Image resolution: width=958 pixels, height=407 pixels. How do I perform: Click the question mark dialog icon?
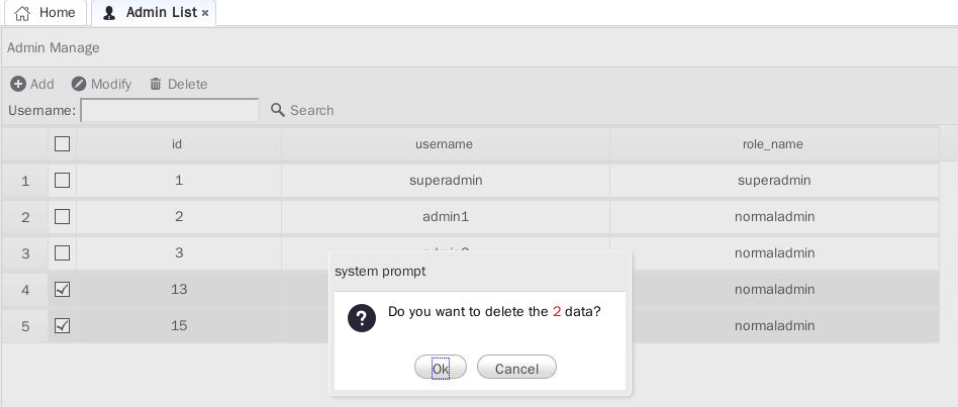[x=362, y=318]
